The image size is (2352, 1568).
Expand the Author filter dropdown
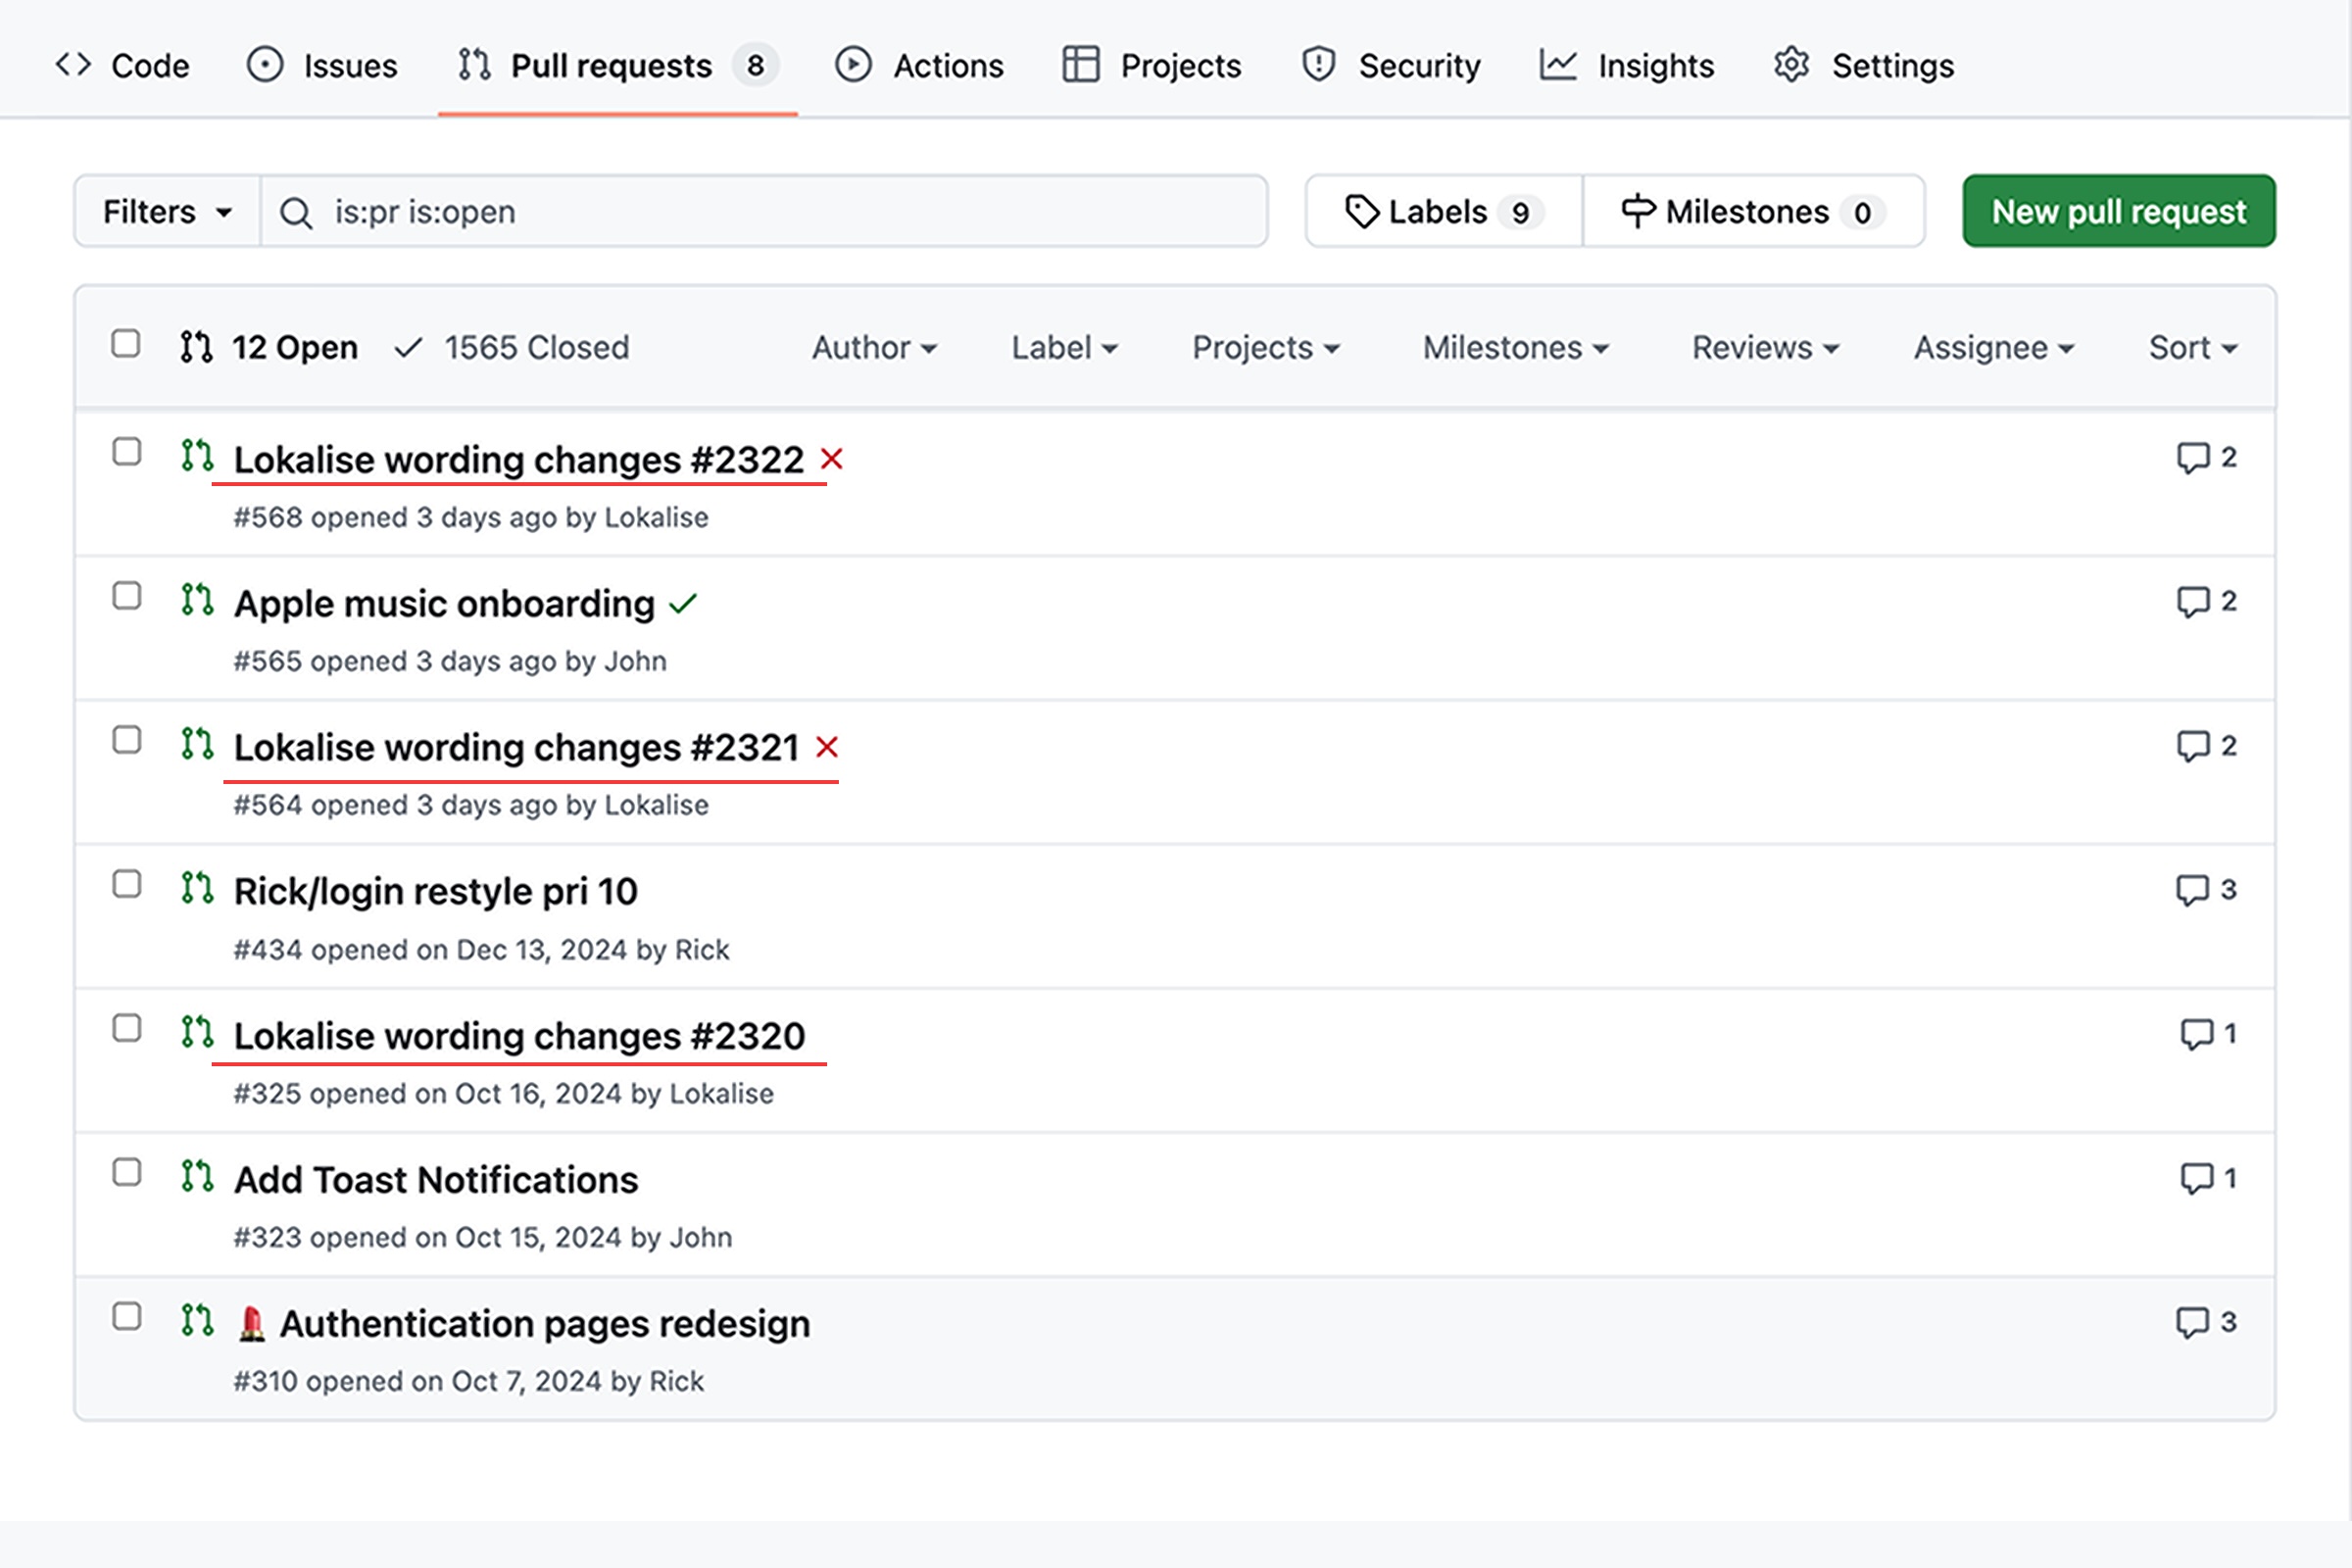873,348
